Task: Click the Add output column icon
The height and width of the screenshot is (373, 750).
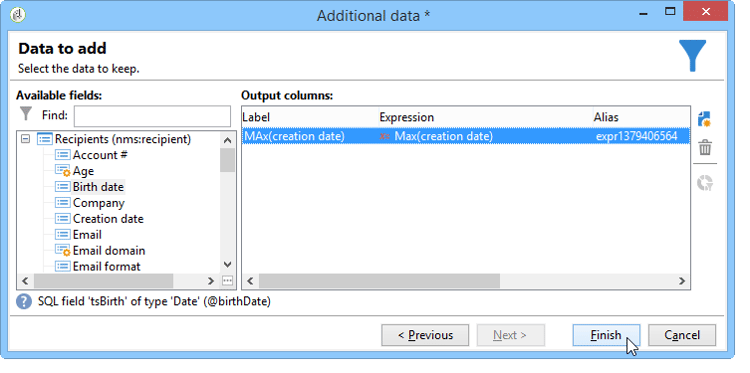Action: tap(704, 119)
